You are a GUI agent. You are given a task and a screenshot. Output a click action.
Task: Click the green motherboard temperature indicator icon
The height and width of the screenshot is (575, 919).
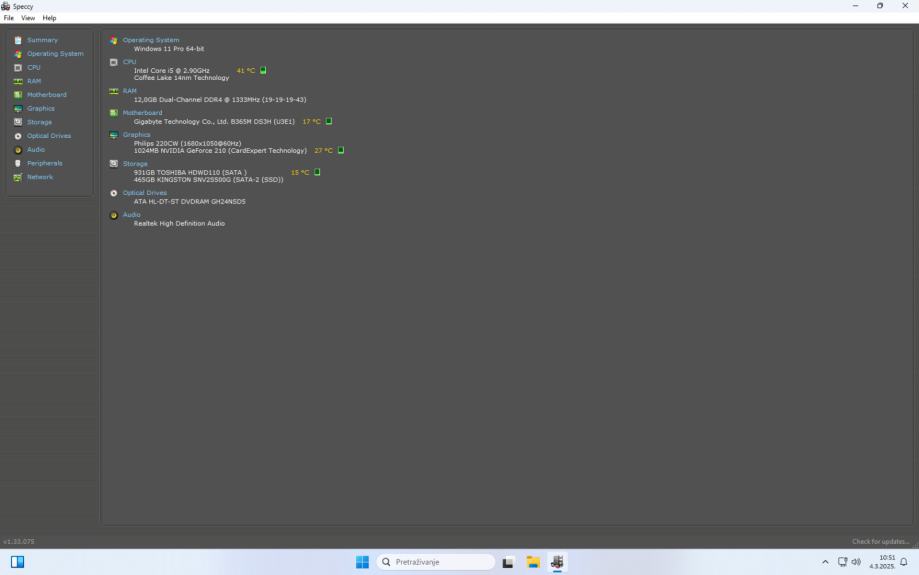pyautogui.click(x=329, y=121)
